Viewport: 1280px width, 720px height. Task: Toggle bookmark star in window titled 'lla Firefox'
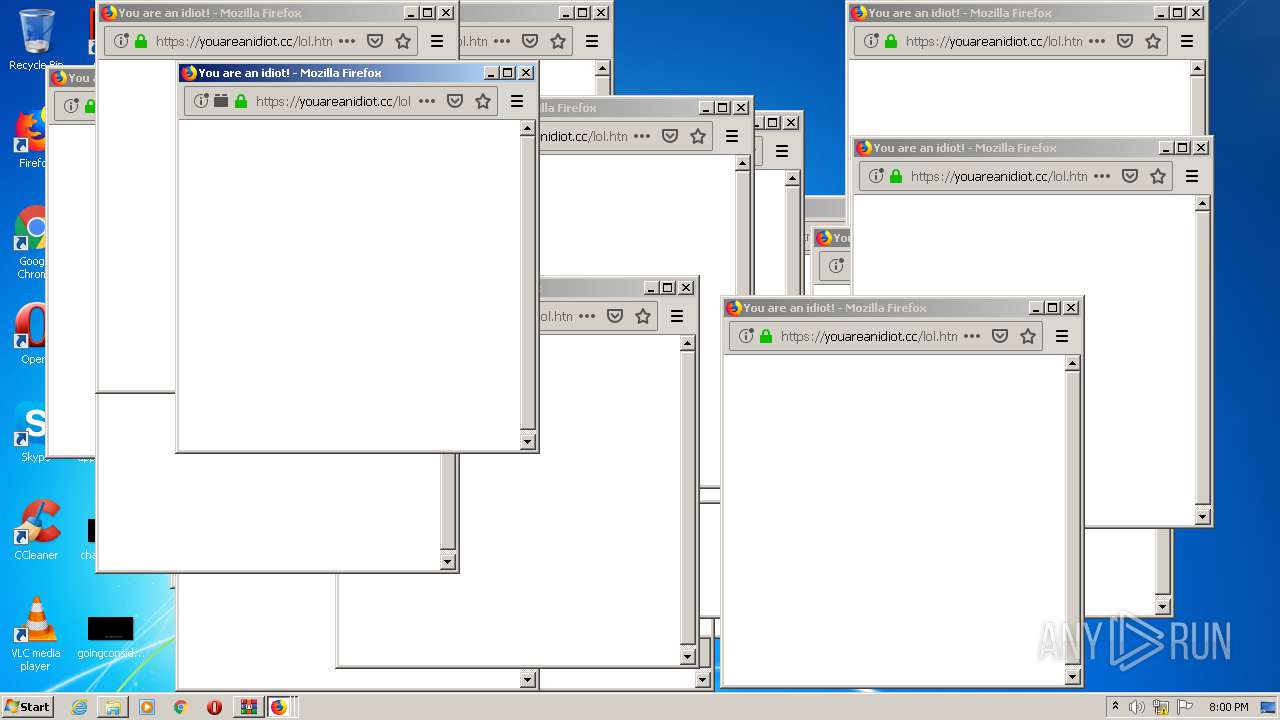pos(698,136)
